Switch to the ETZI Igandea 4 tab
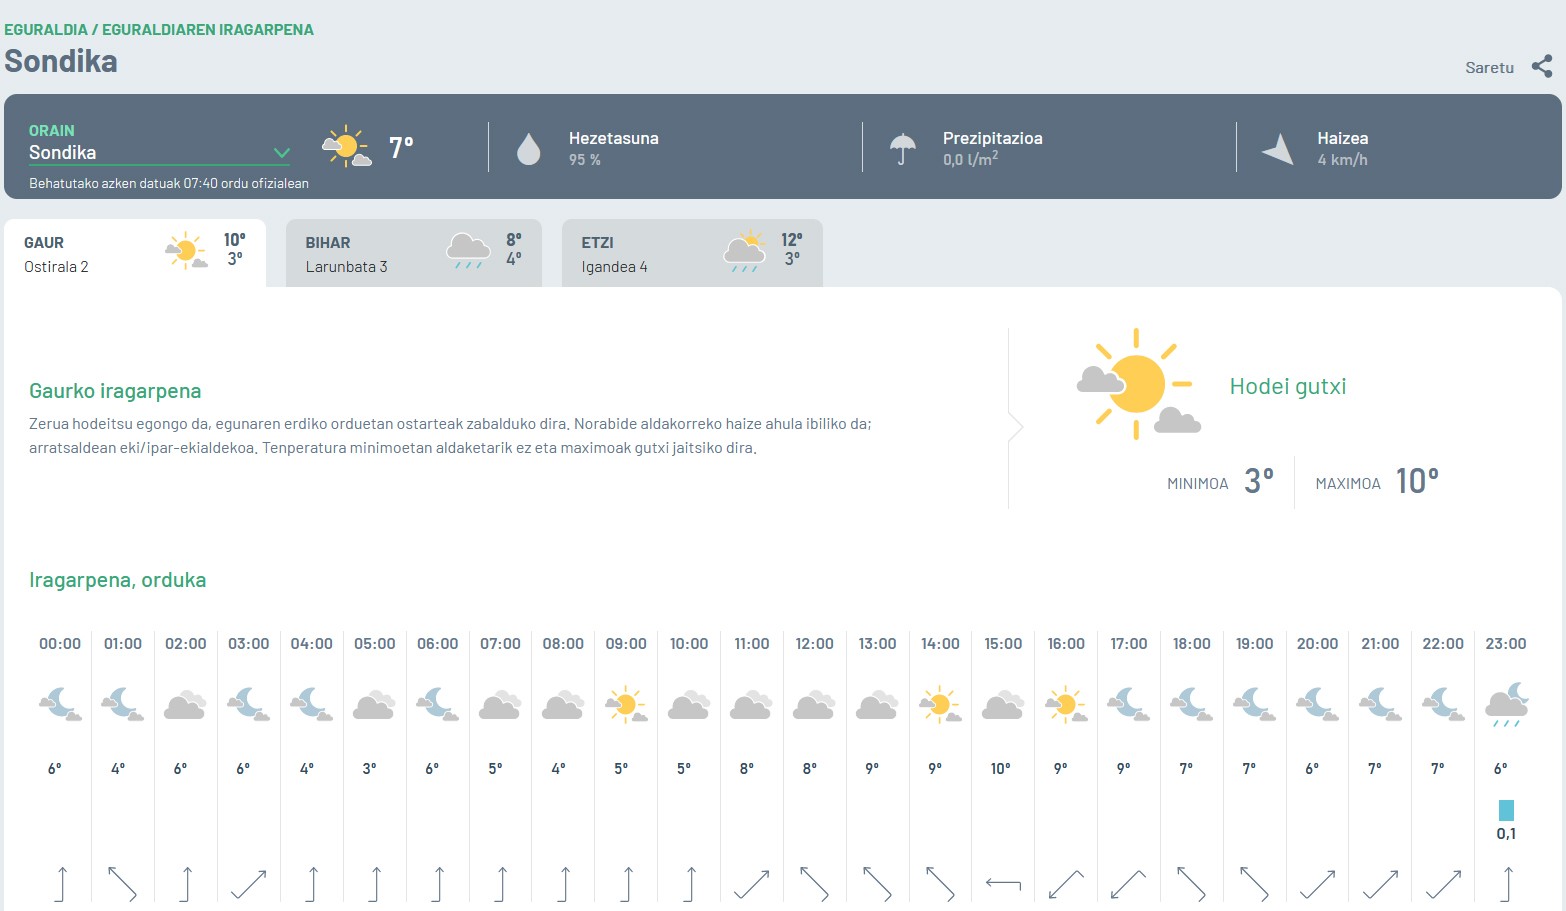 tap(692, 254)
